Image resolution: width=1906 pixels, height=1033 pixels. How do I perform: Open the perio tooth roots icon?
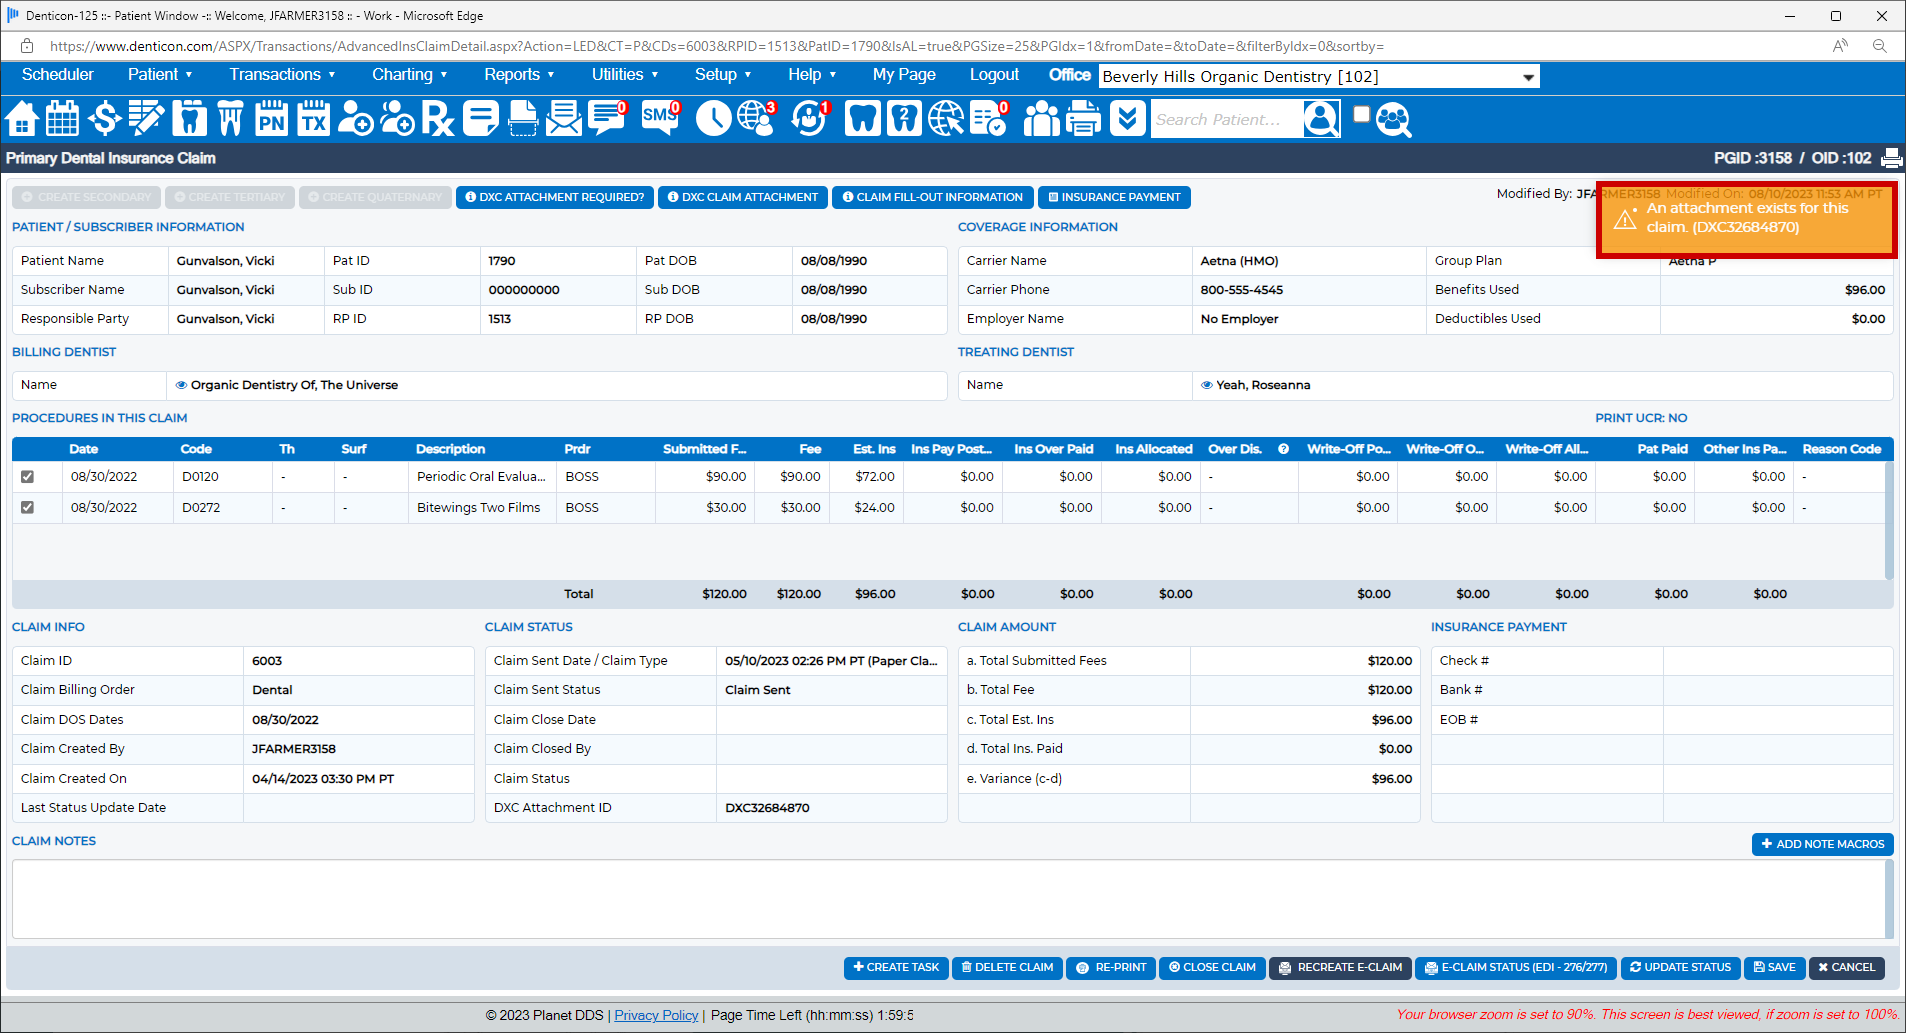pos(230,119)
